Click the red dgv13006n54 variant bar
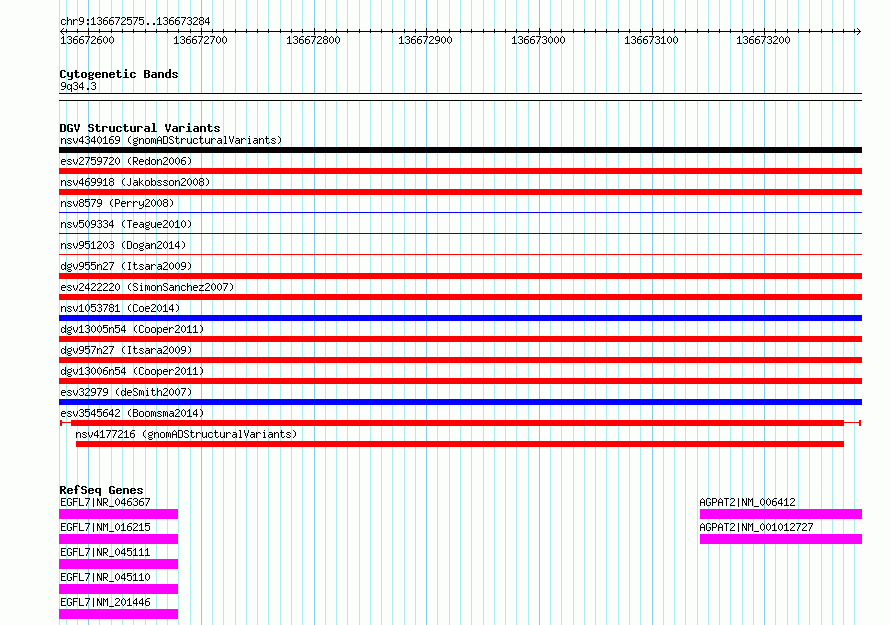Image resolution: width=890 pixels, height=625 pixels. [x=460, y=381]
